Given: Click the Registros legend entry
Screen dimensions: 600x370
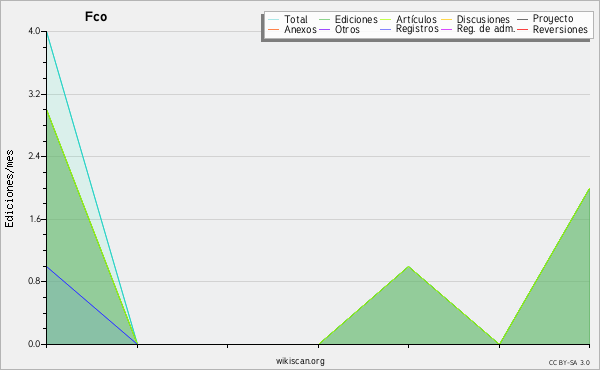Looking at the screenshot, I should point(417,29).
